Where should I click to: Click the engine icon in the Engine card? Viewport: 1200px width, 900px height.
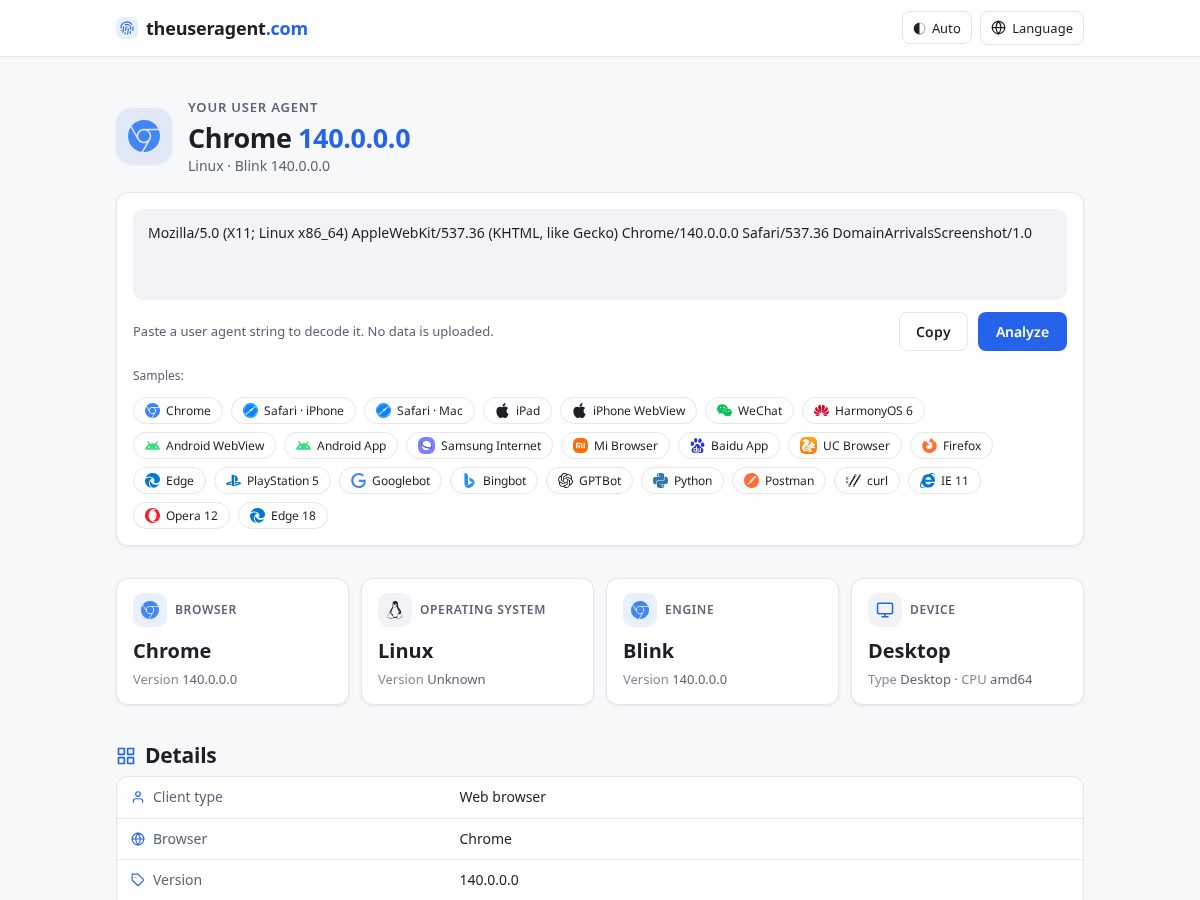(x=640, y=610)
